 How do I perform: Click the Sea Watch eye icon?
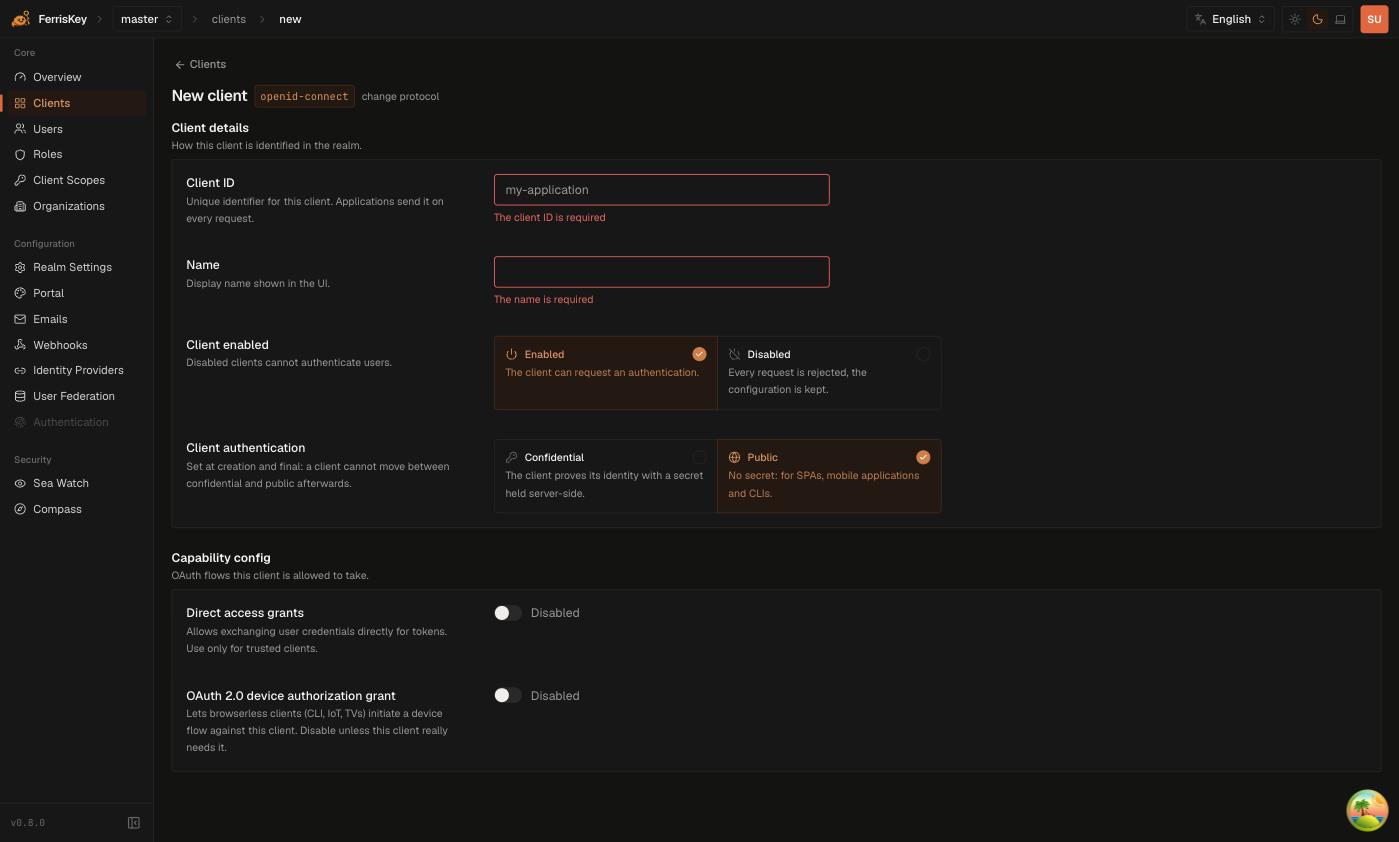pyautogui.click(x=20, y=483)
